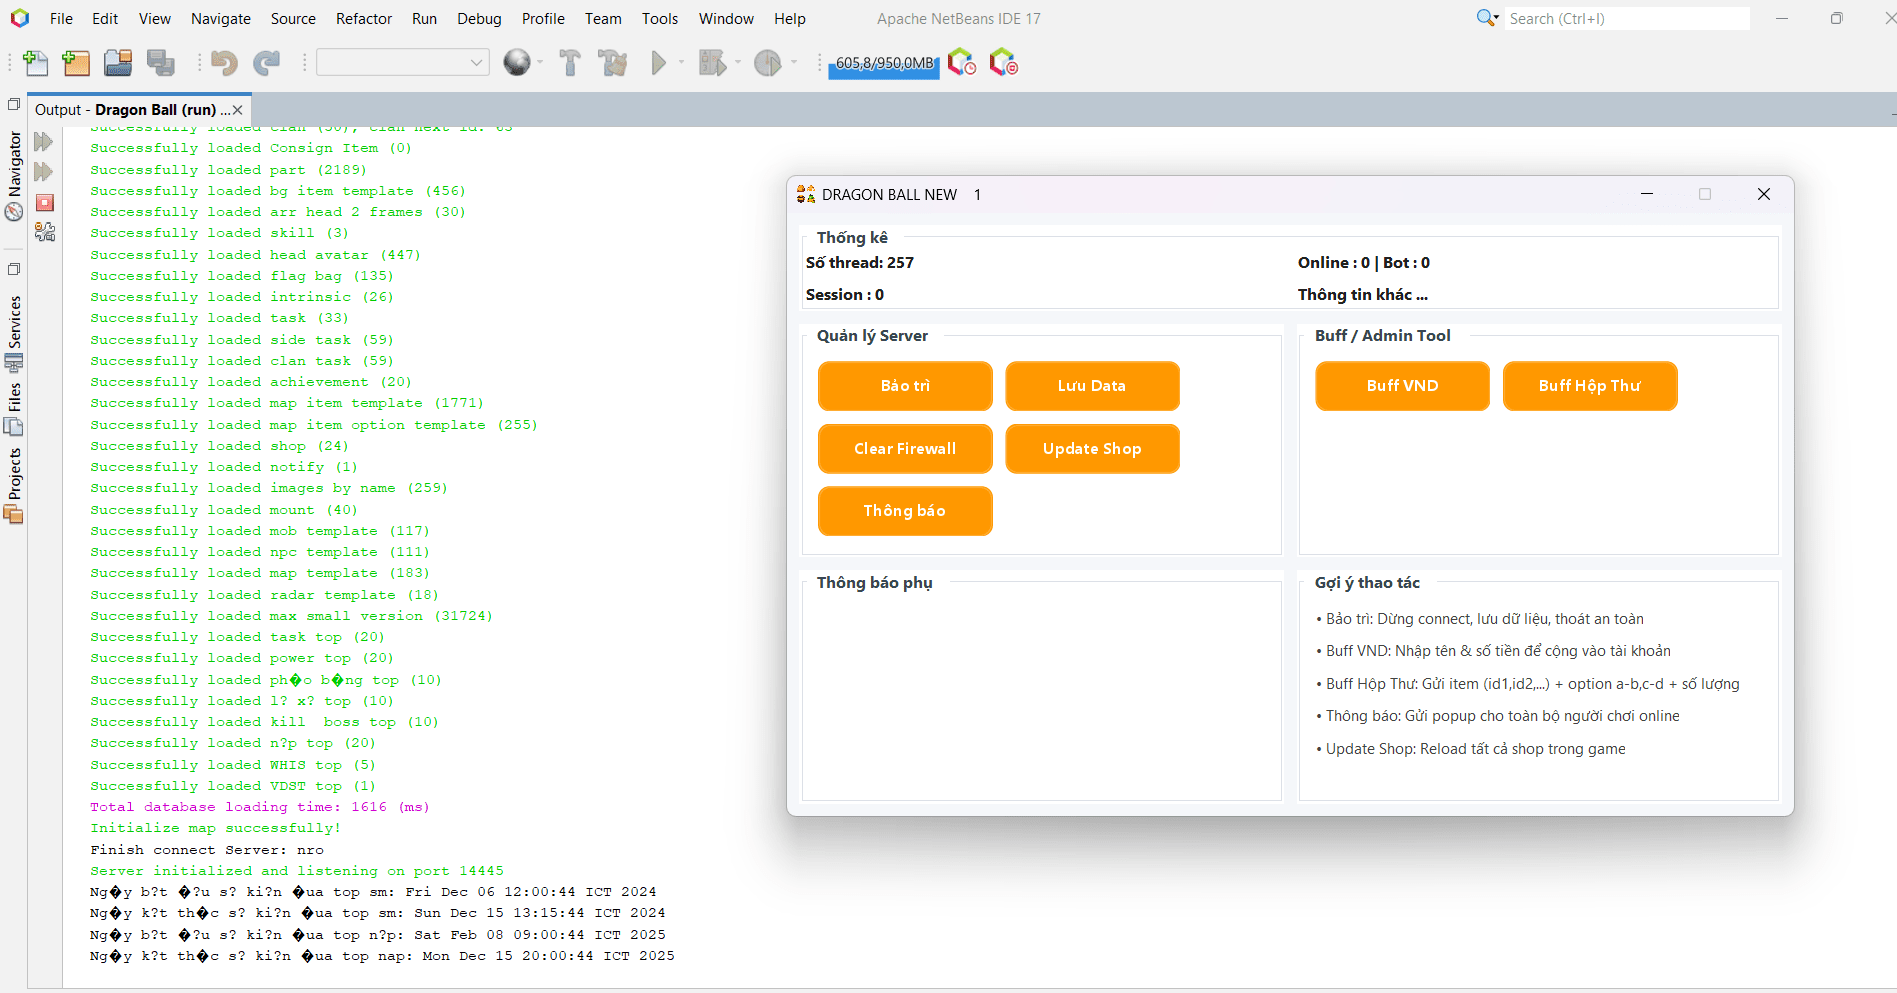1897x993 pixels.
Task: Click the memory usage garbage collection bar
Action: (884, 63)
